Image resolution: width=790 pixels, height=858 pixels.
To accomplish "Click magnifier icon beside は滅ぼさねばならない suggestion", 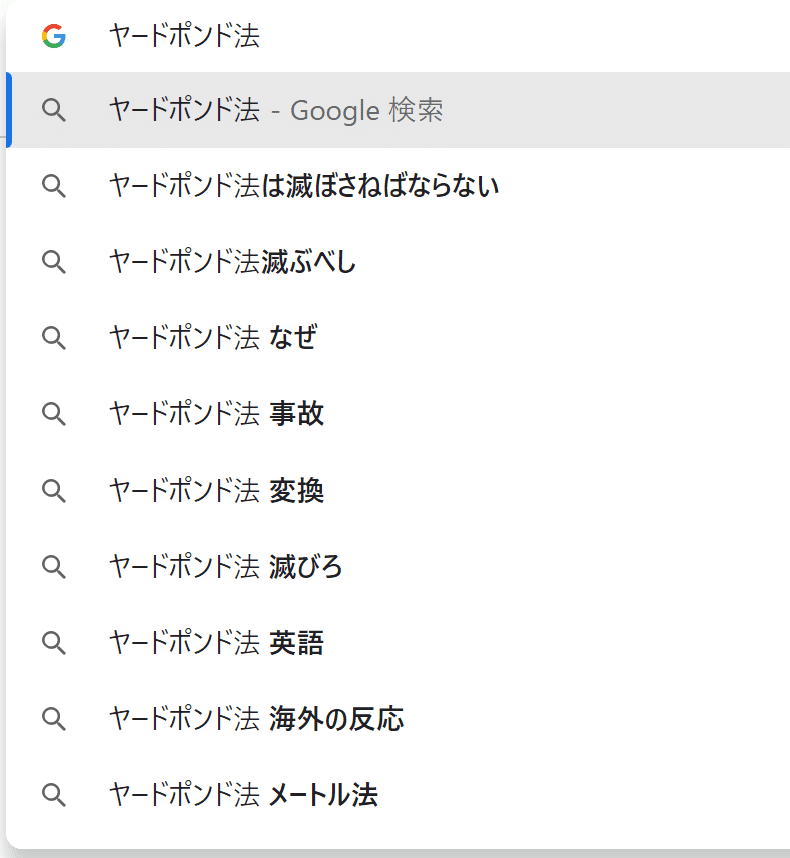I will click(x=54, y=186).
